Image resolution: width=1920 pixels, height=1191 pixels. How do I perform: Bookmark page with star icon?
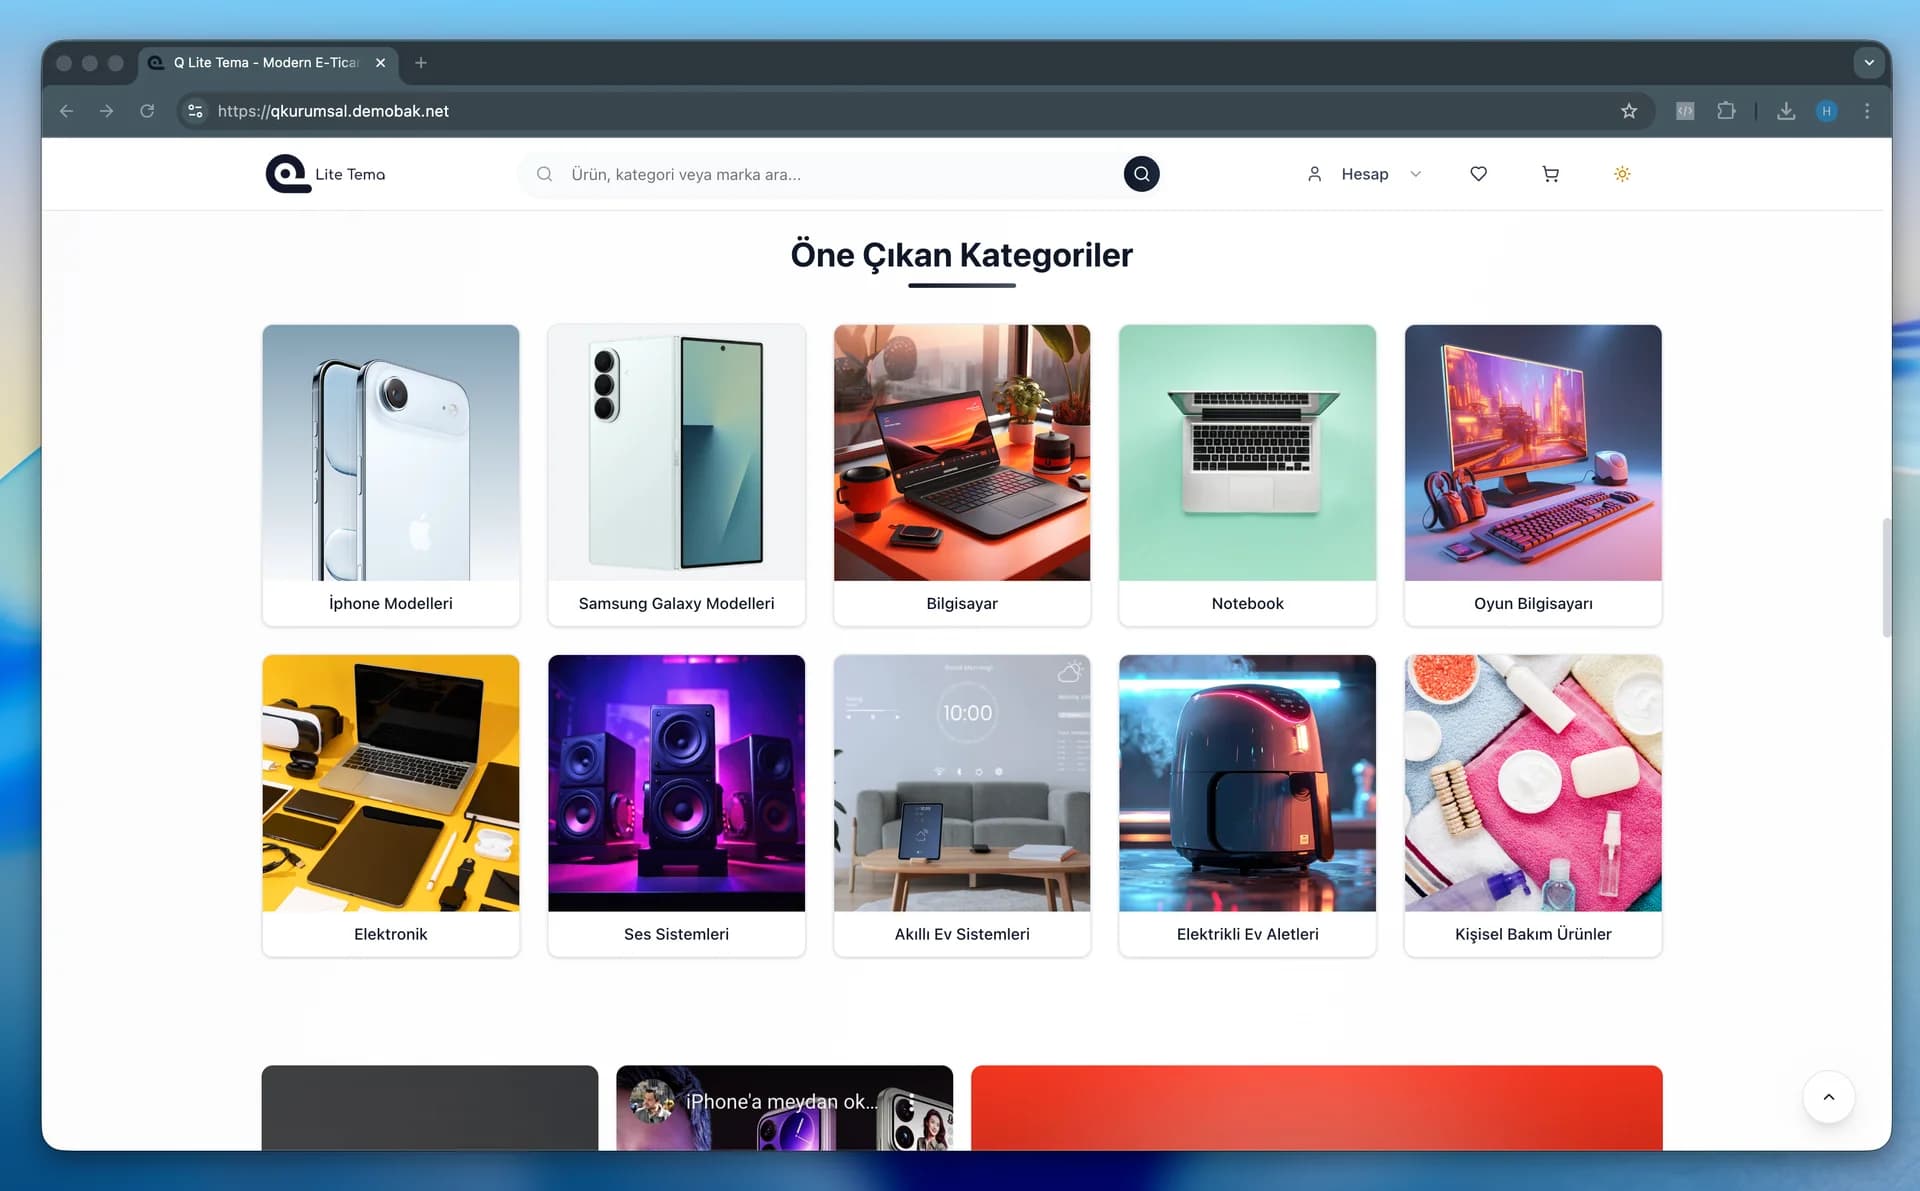(1629, 111)
